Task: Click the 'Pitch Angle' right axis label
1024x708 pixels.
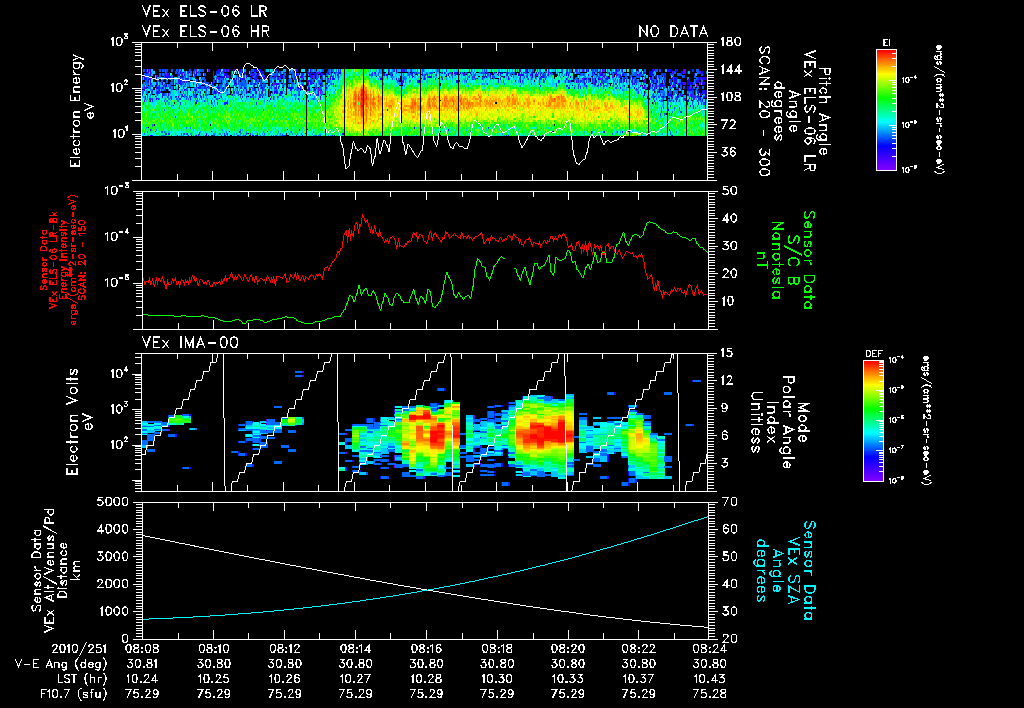Action: 824,111
